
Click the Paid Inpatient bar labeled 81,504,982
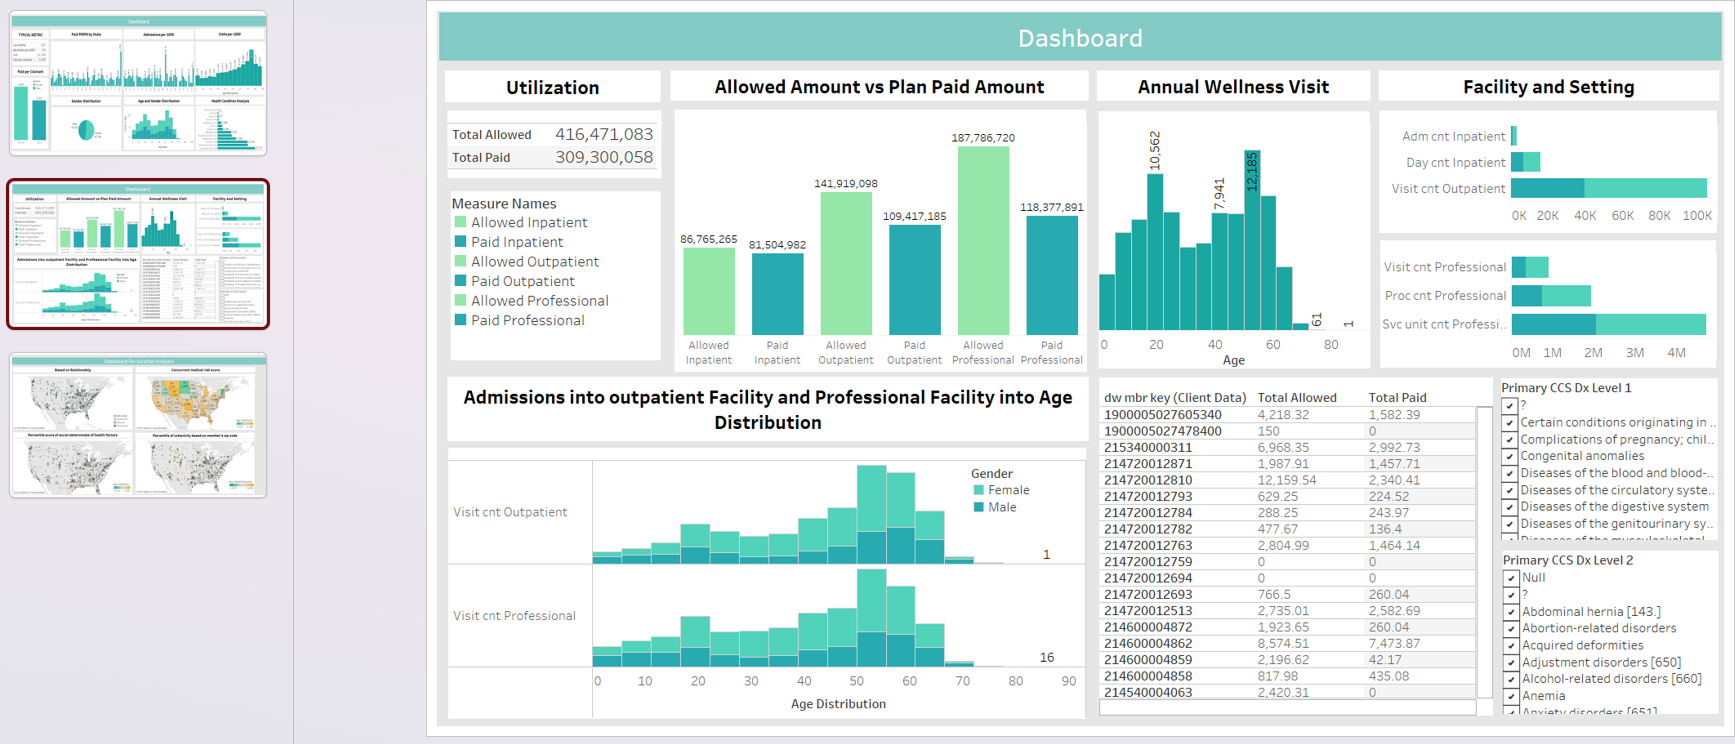coord(777,294)
